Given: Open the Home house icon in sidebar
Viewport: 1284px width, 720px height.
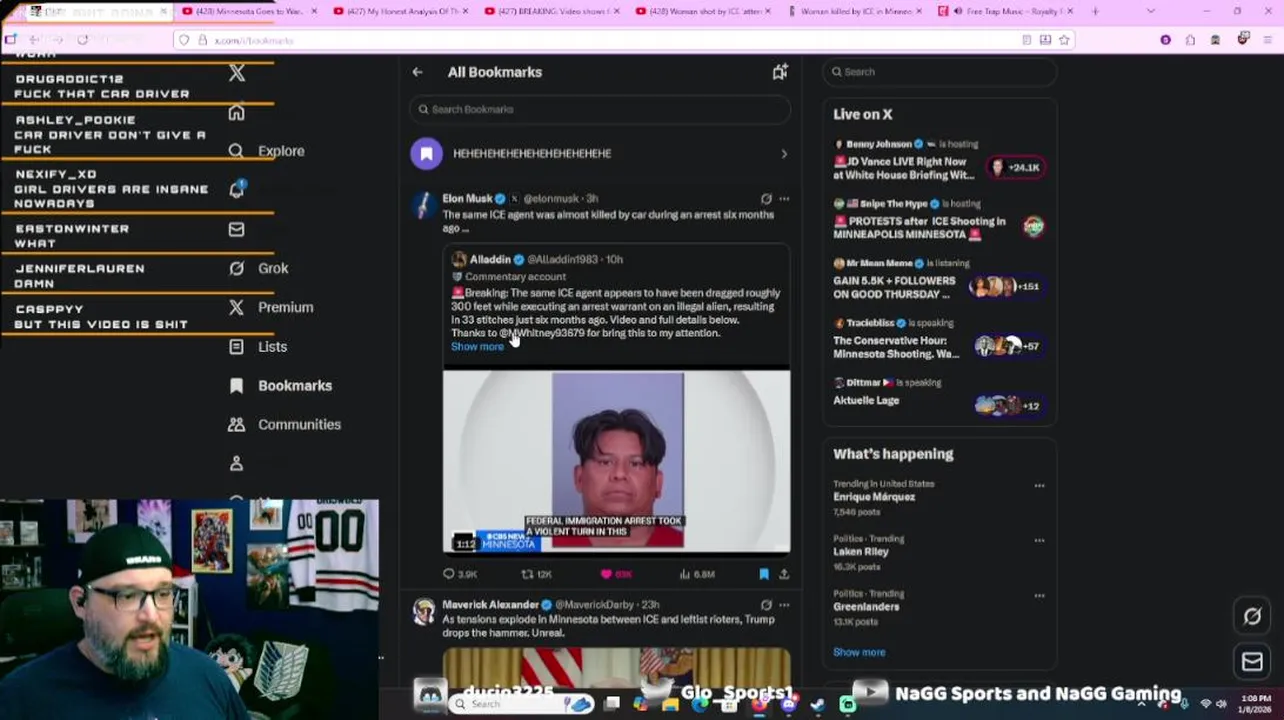Looking at the screenshot, I should 236,112.
